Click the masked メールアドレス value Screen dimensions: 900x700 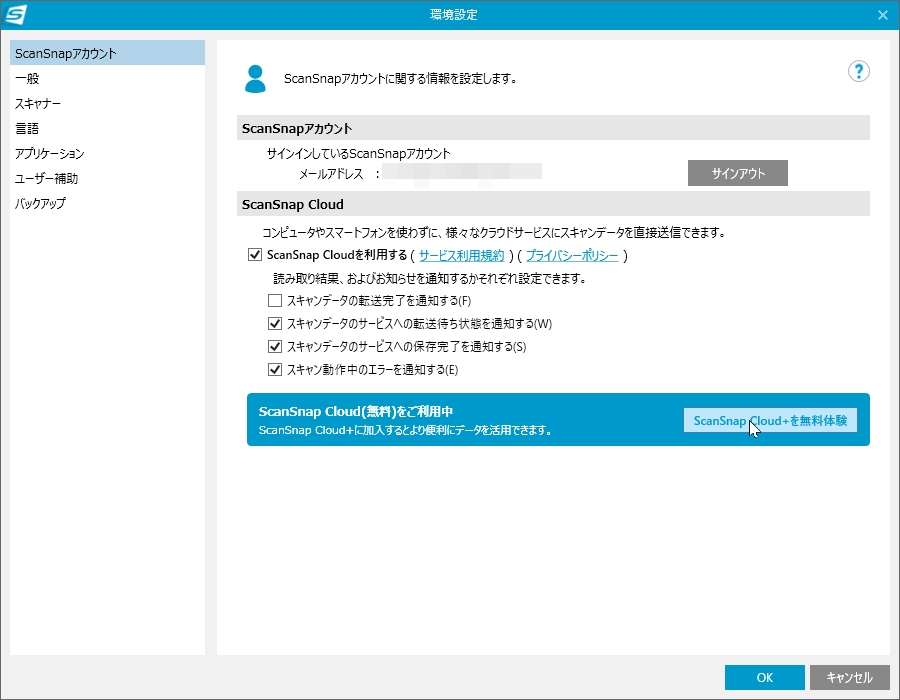tap(462, 173)
